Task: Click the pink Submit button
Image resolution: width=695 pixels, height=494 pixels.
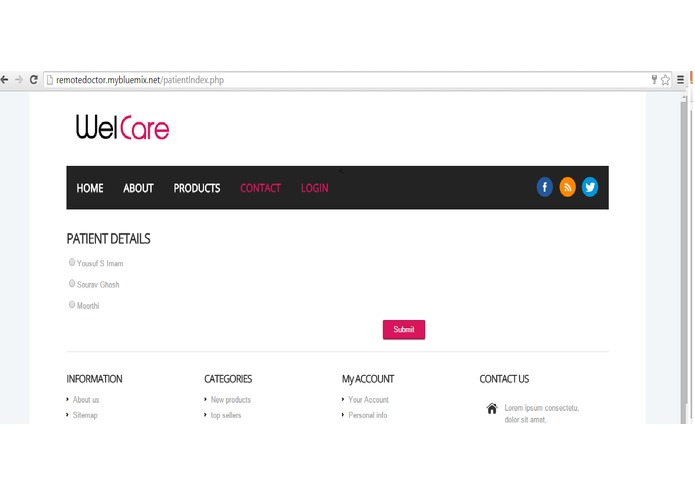Action: (x=404, y=330)
